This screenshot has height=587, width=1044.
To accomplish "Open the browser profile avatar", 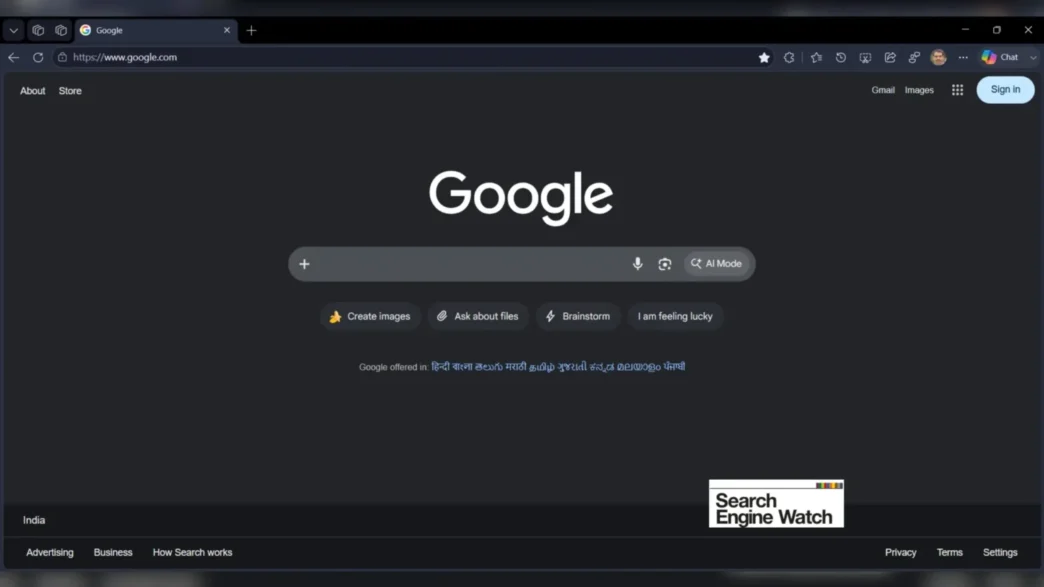I will 939,57.
